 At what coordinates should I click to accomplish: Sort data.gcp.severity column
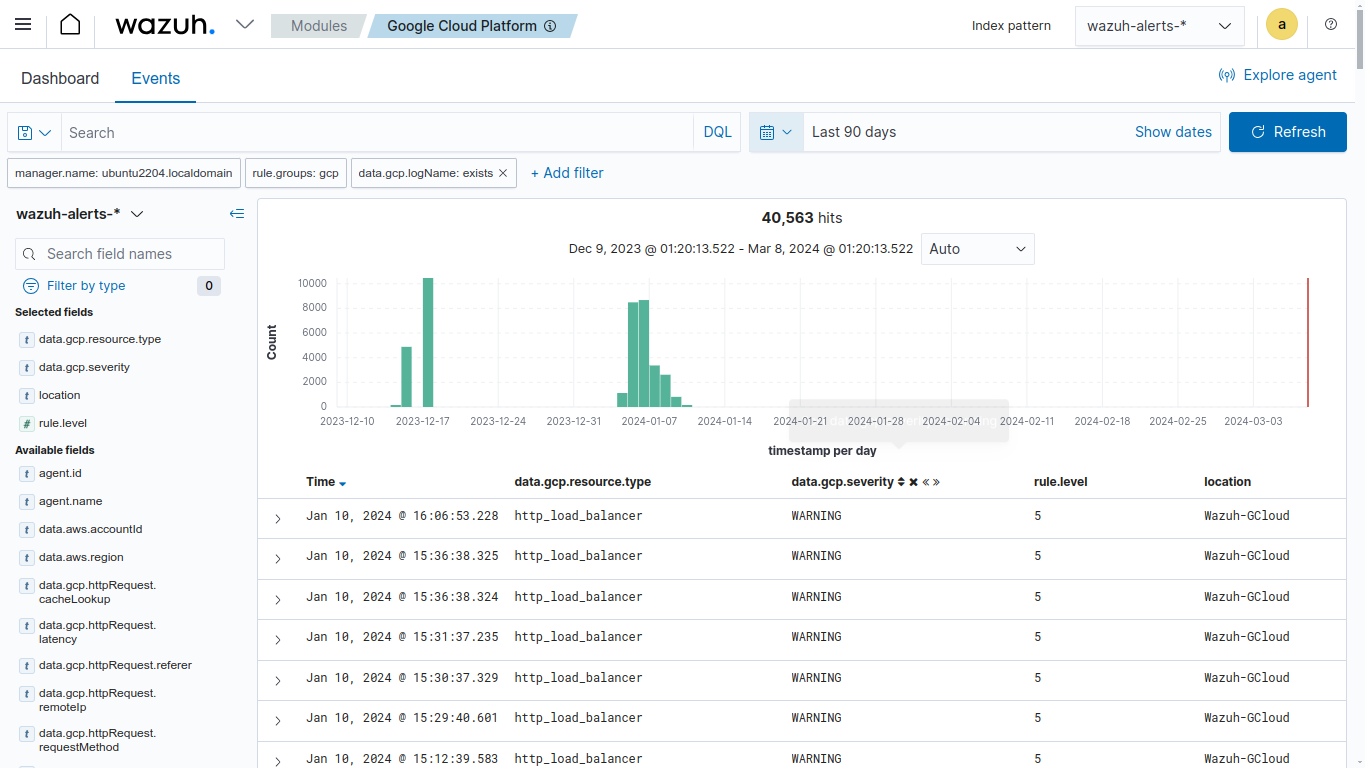coord(901,482)
